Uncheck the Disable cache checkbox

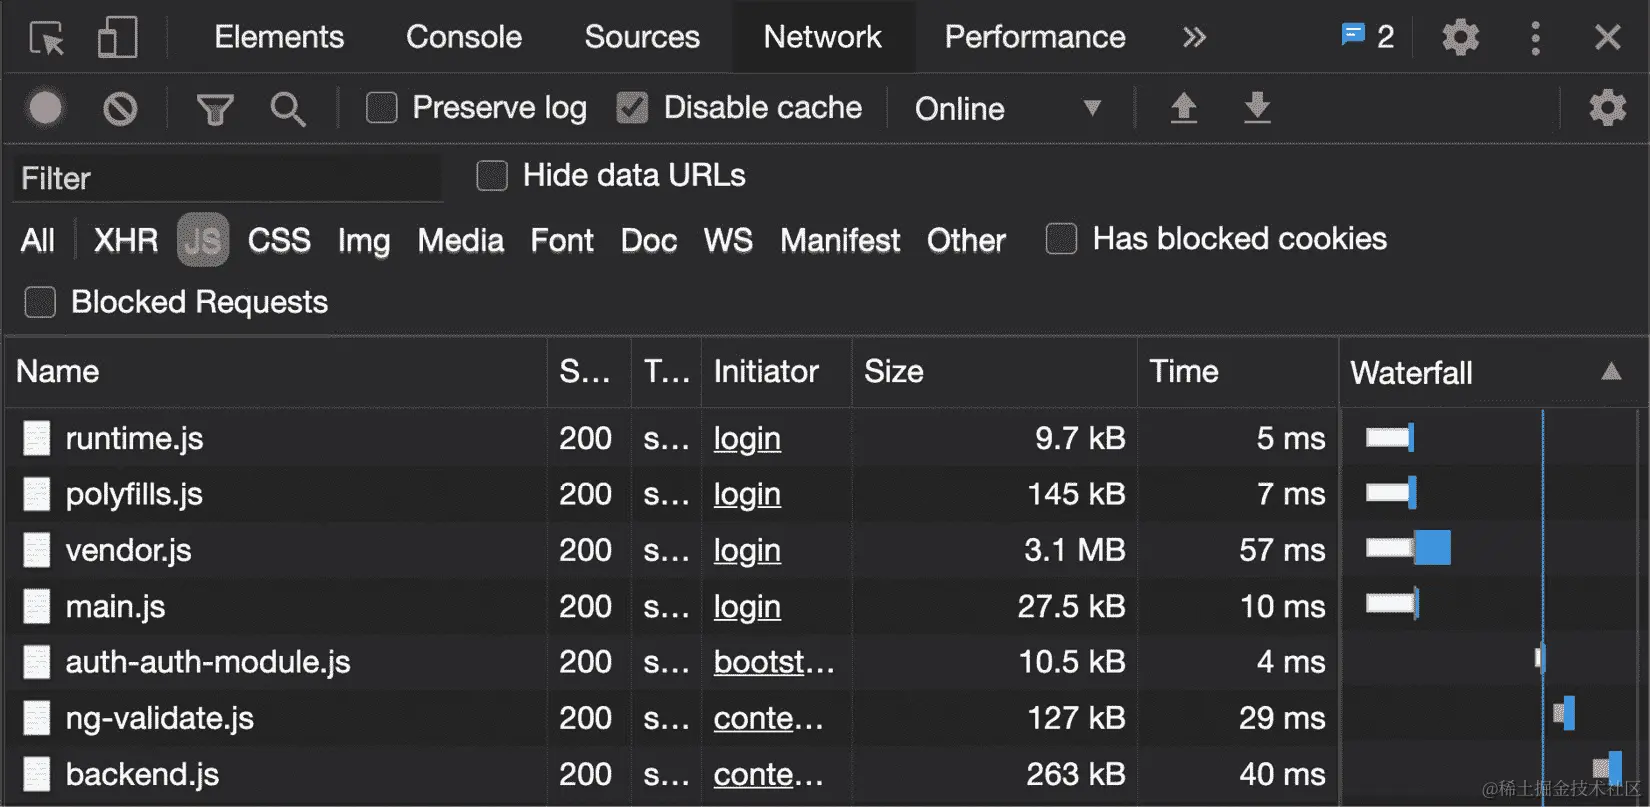(x=632, y=107)
